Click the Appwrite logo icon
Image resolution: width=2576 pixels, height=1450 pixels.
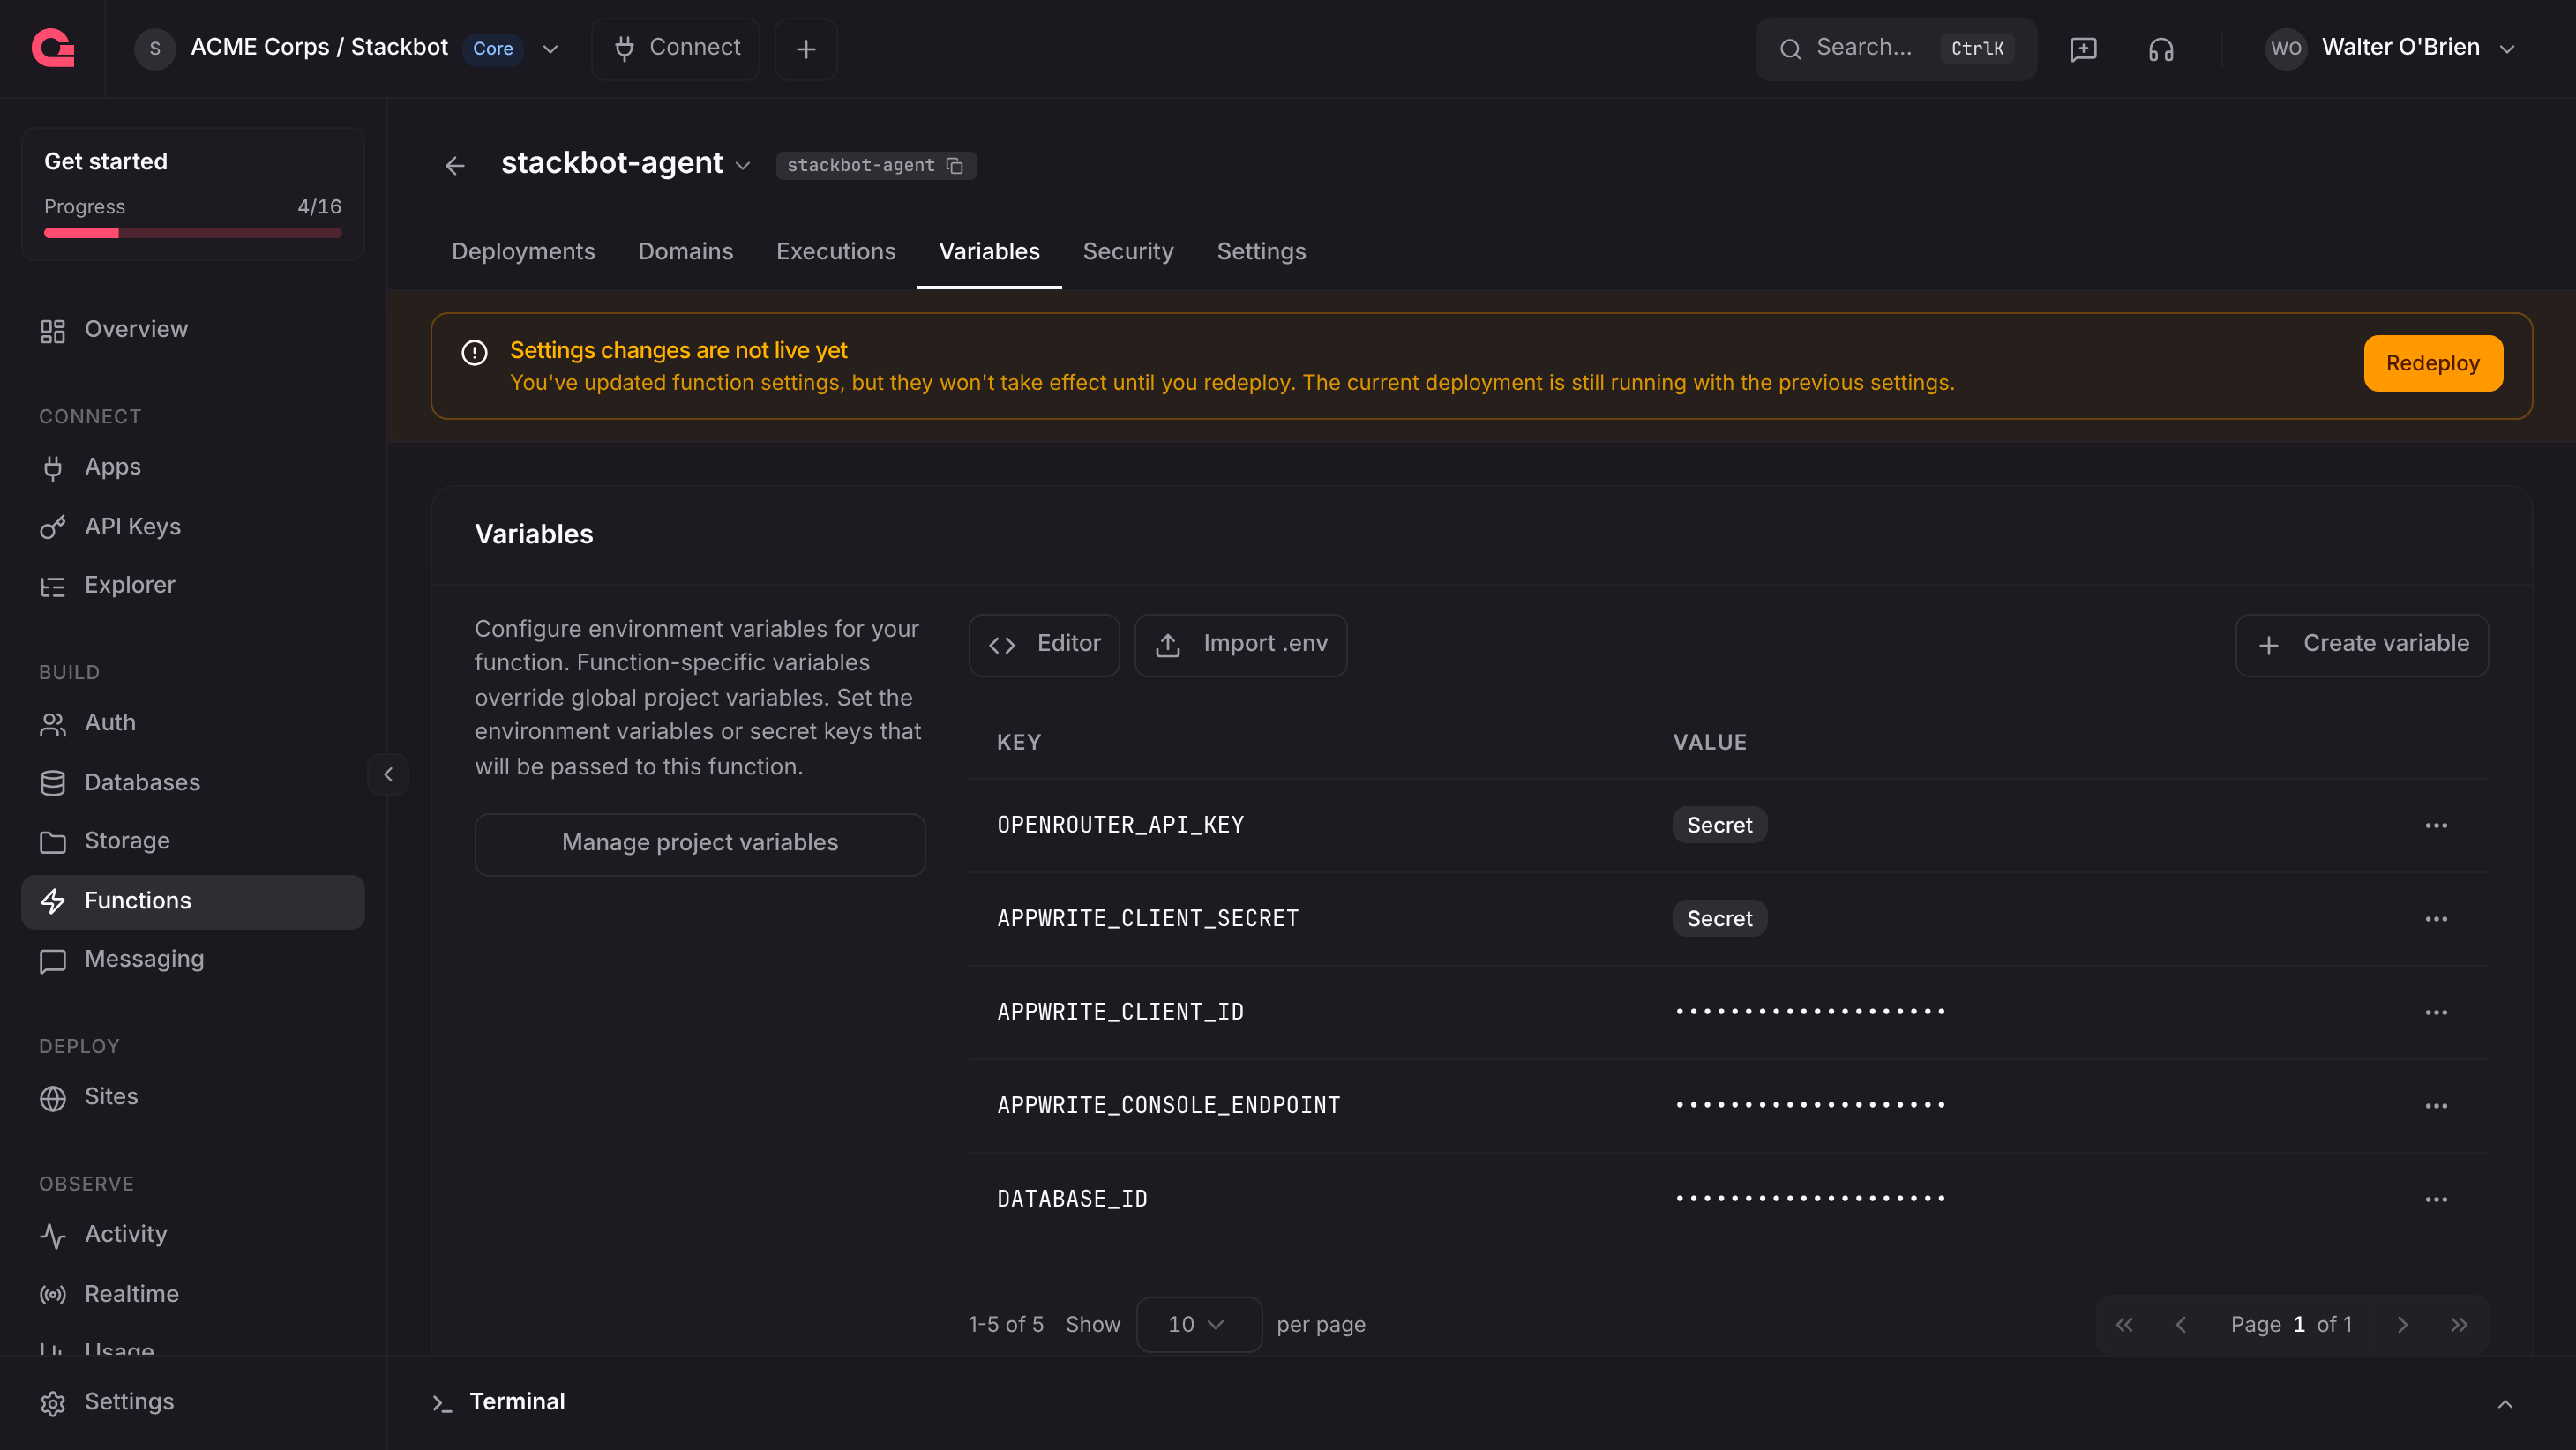[x=53, y=48]
